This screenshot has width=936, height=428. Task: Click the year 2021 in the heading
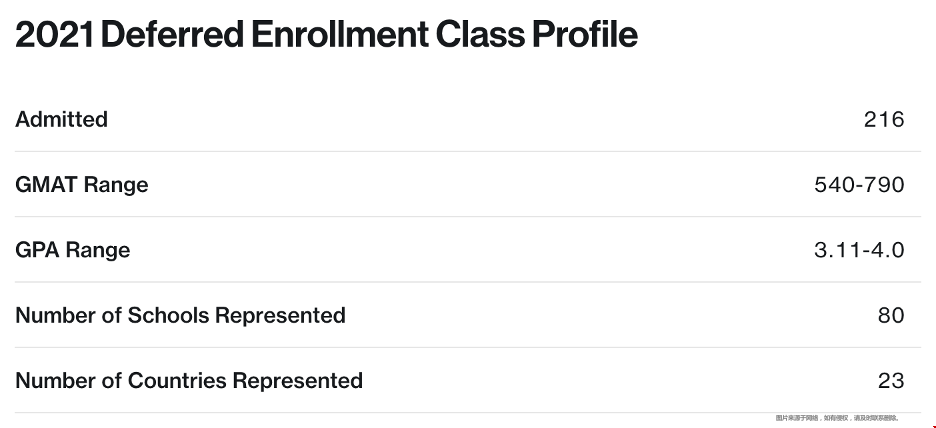(x=54, y=35)
